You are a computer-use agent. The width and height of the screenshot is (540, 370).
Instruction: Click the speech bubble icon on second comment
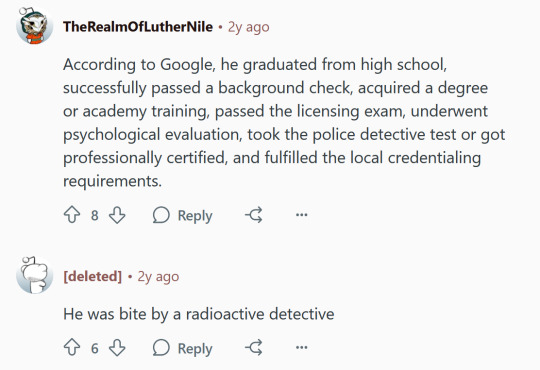tap(161, 348)
